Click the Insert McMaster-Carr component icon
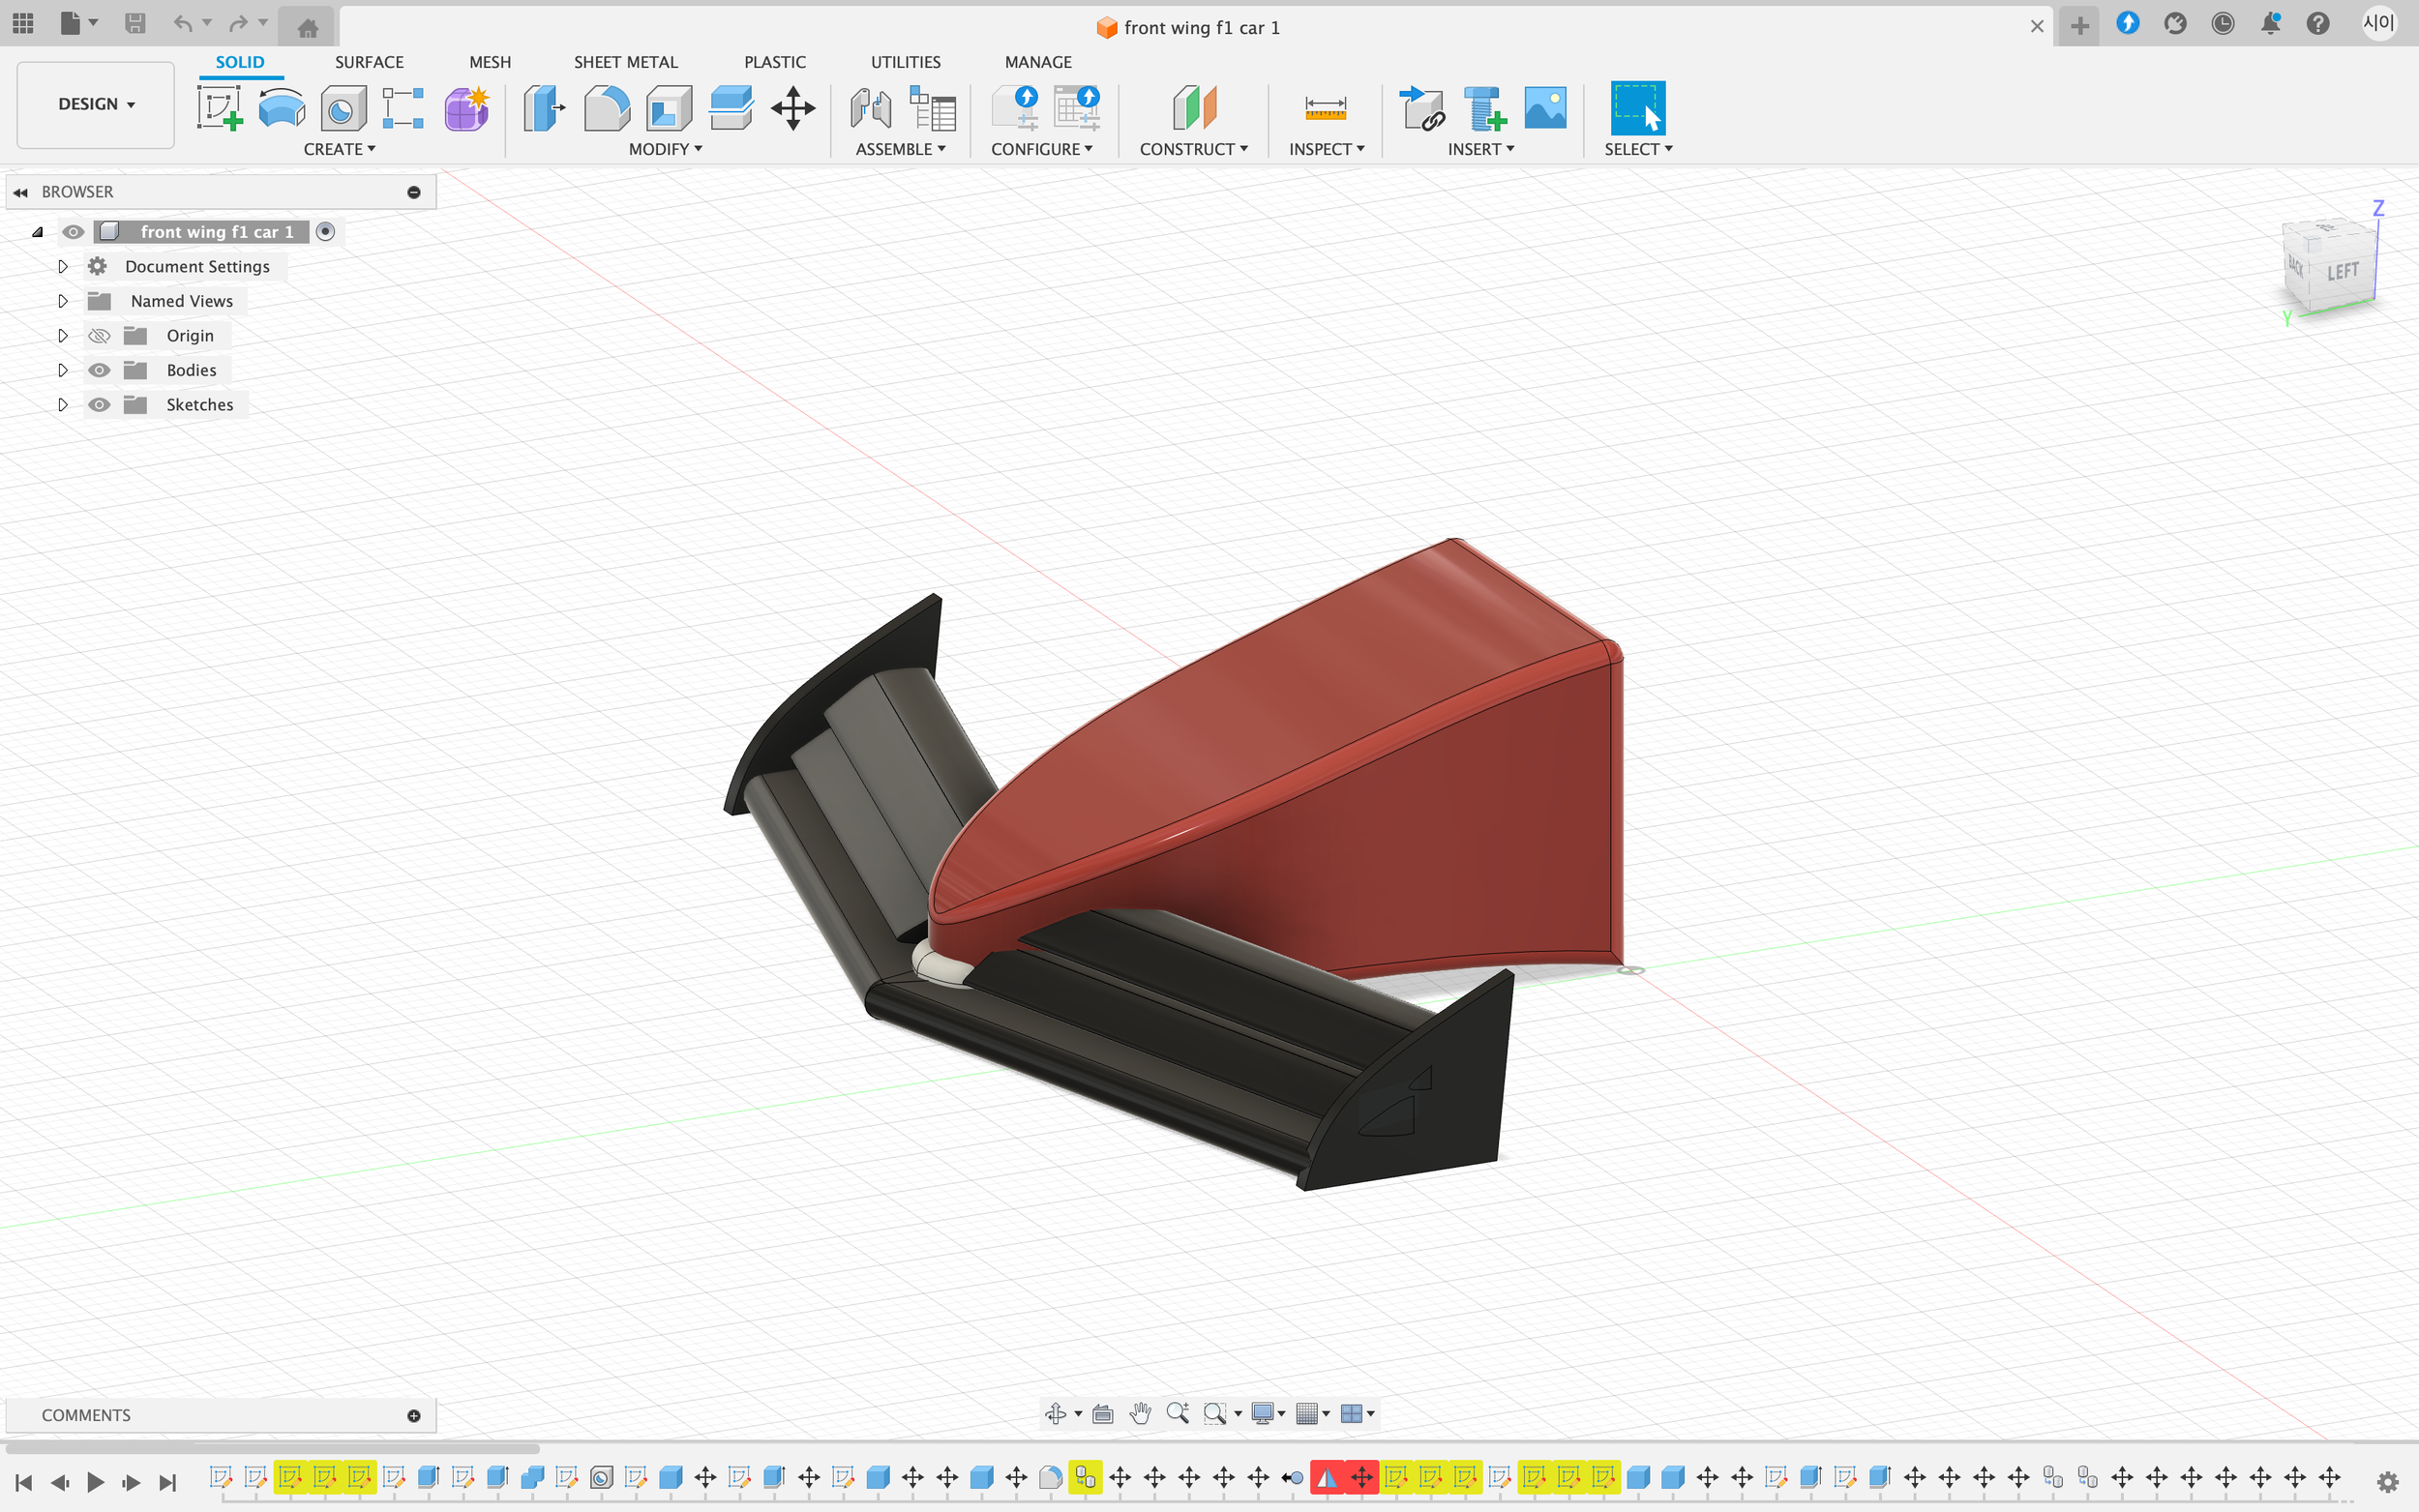Image resolution: width=2419 pixels, height=1512 pixels. [x=1484, y=108]
